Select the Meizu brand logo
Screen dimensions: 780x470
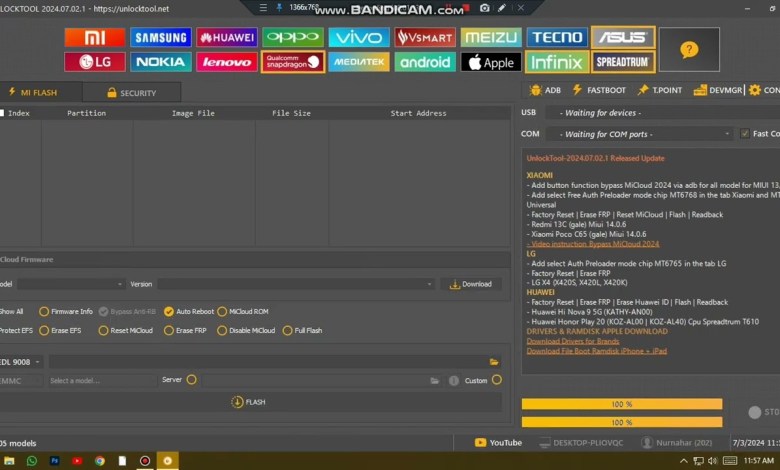pyautogui.click(x=491, y=37)
